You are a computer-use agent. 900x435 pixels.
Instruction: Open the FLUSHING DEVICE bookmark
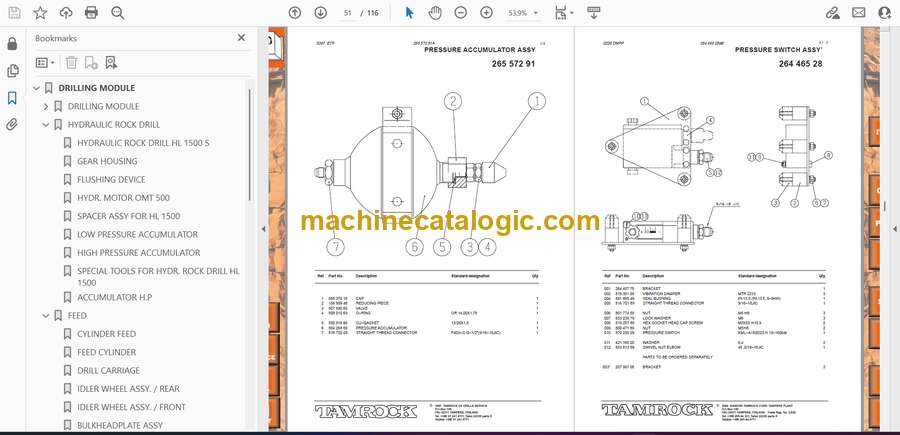111,180
